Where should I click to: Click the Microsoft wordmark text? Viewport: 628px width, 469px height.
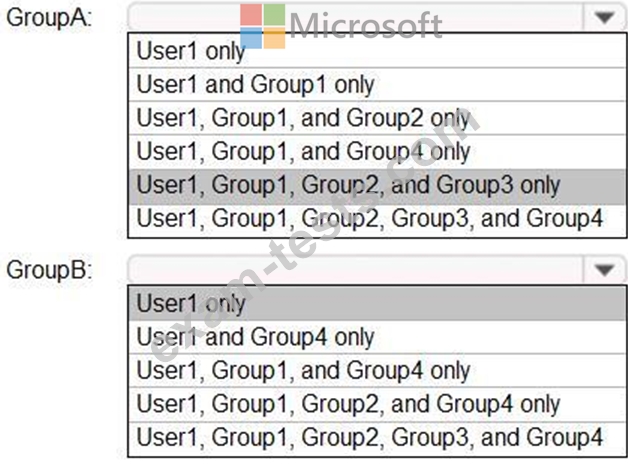tap(365, 24)
